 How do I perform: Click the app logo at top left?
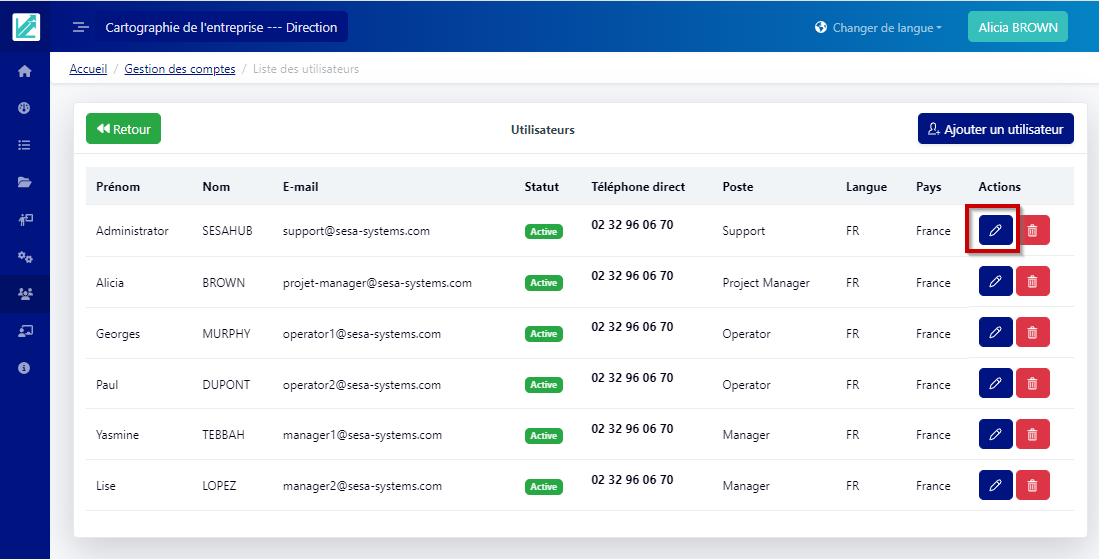(x=26, y=27)
